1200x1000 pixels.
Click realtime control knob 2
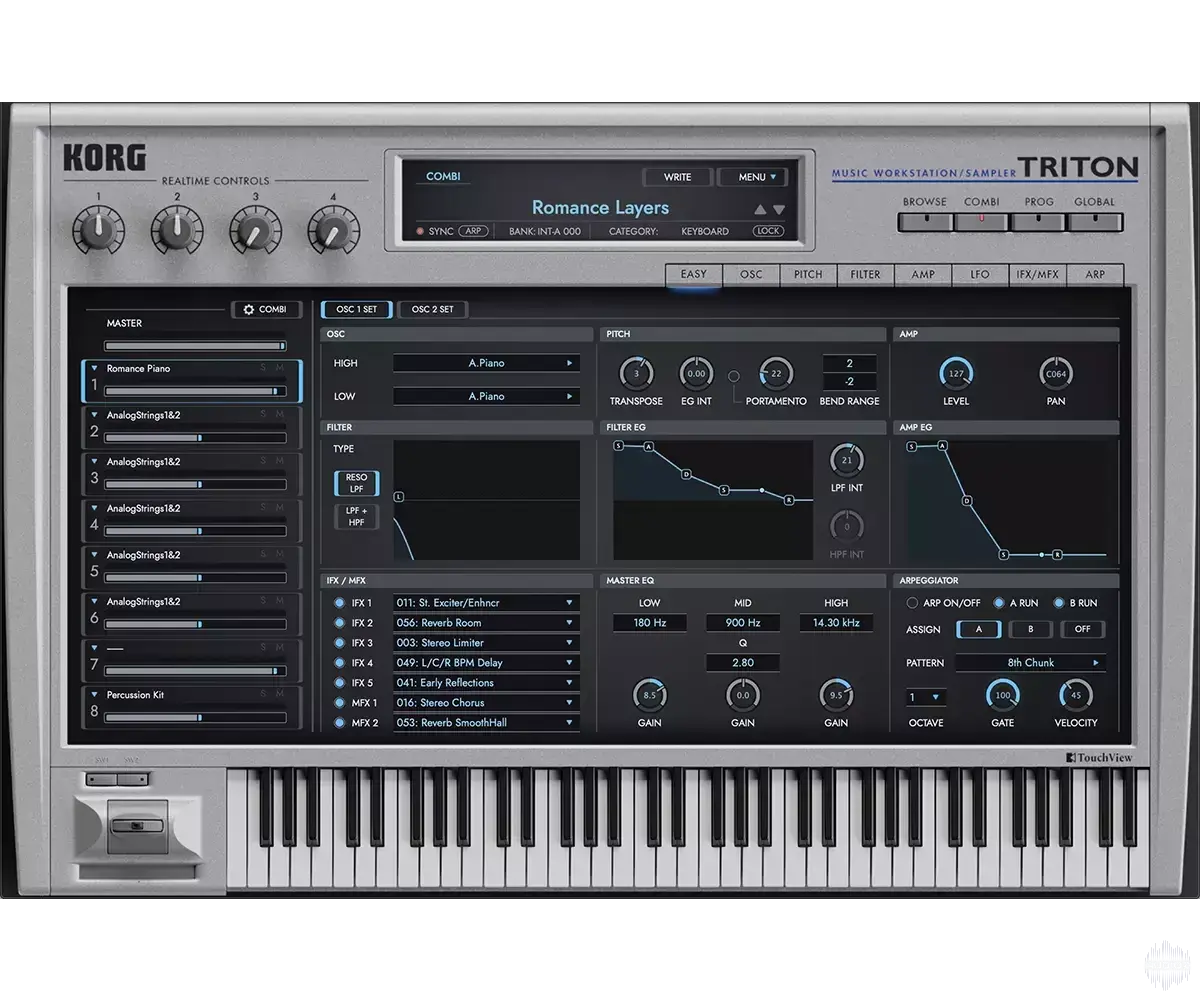(x=177, y=232)
